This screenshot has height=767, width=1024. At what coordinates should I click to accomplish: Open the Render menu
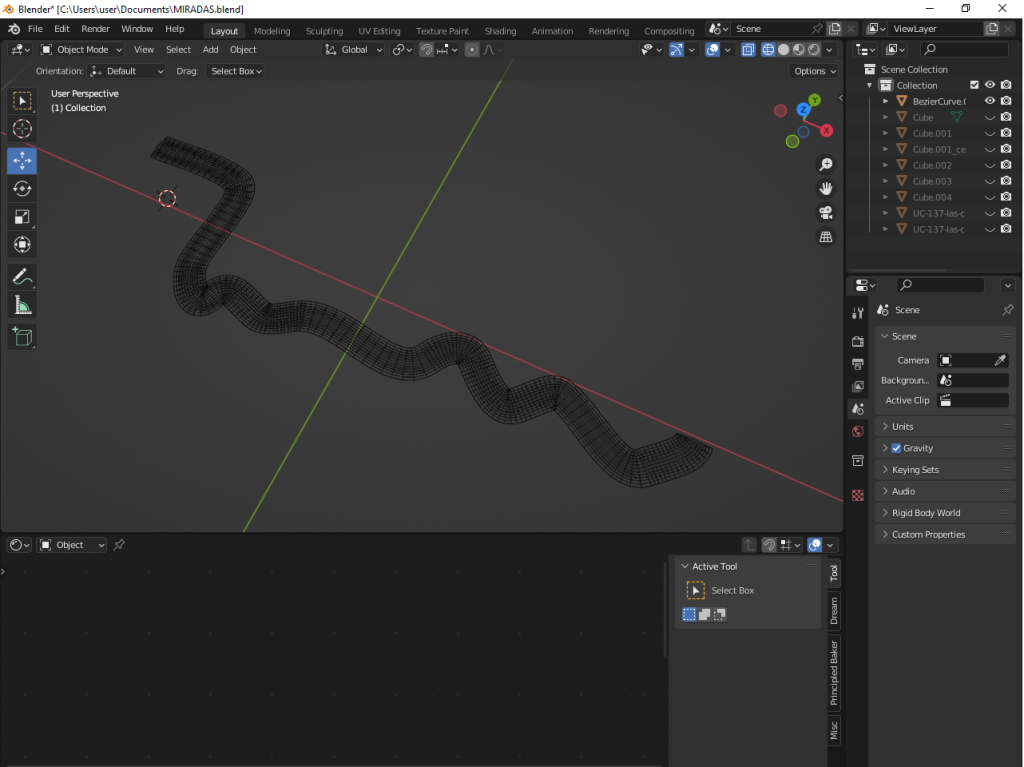(95, 29)
